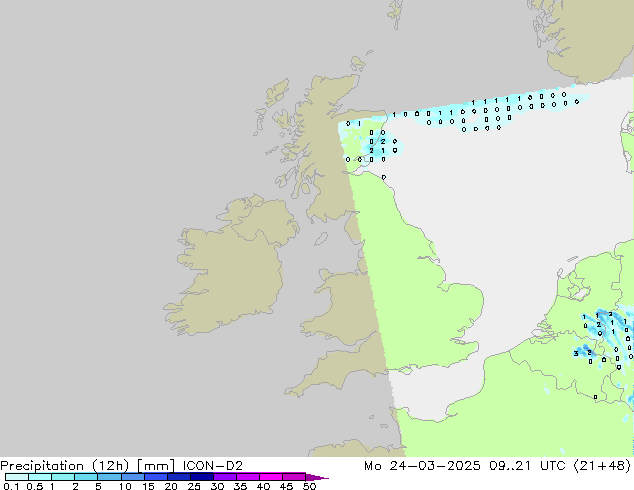Select the 30–35 mm purple legend swatch
634x490 pixels.
pos(225,477)
